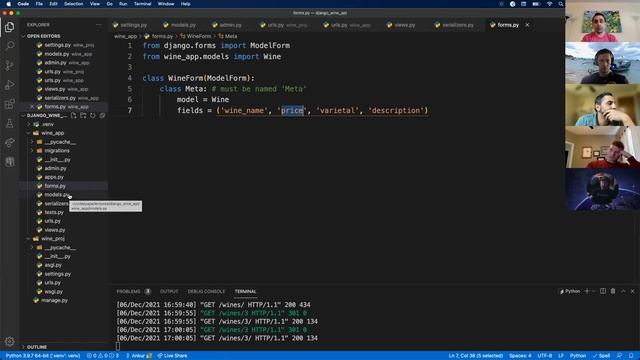Split the terminal panel

pos(603,291)
